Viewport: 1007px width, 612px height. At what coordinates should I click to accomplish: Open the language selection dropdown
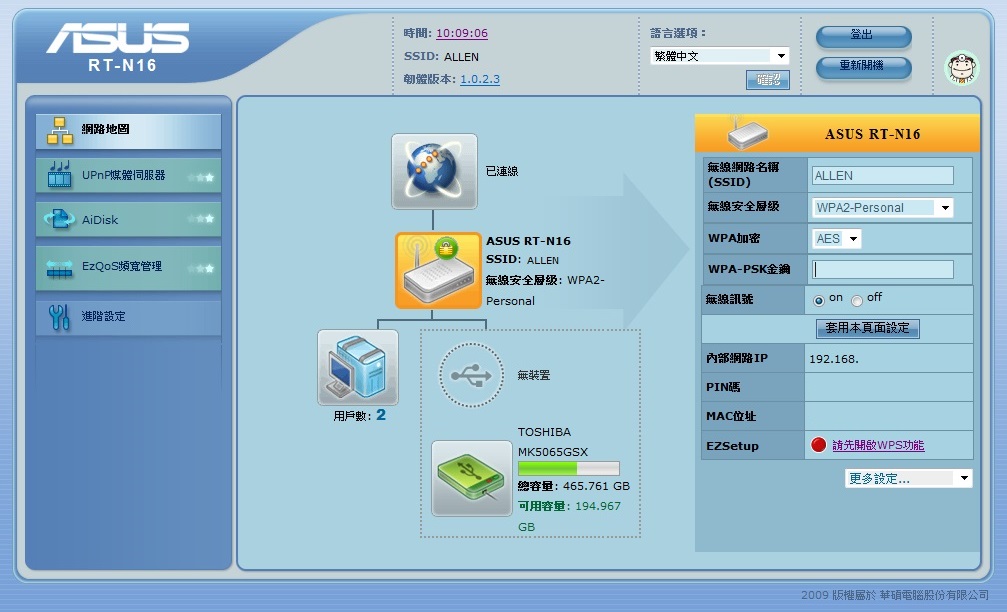[x=719, y=56]
